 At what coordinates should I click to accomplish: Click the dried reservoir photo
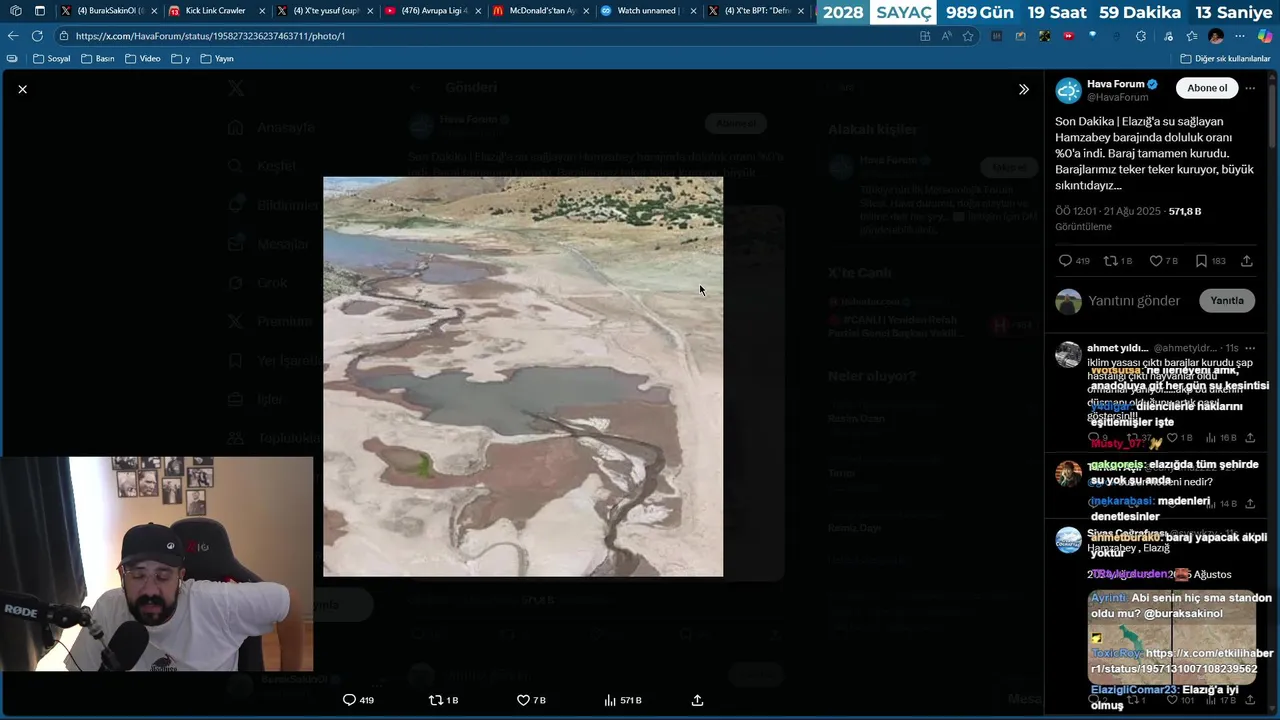(523, 377)
